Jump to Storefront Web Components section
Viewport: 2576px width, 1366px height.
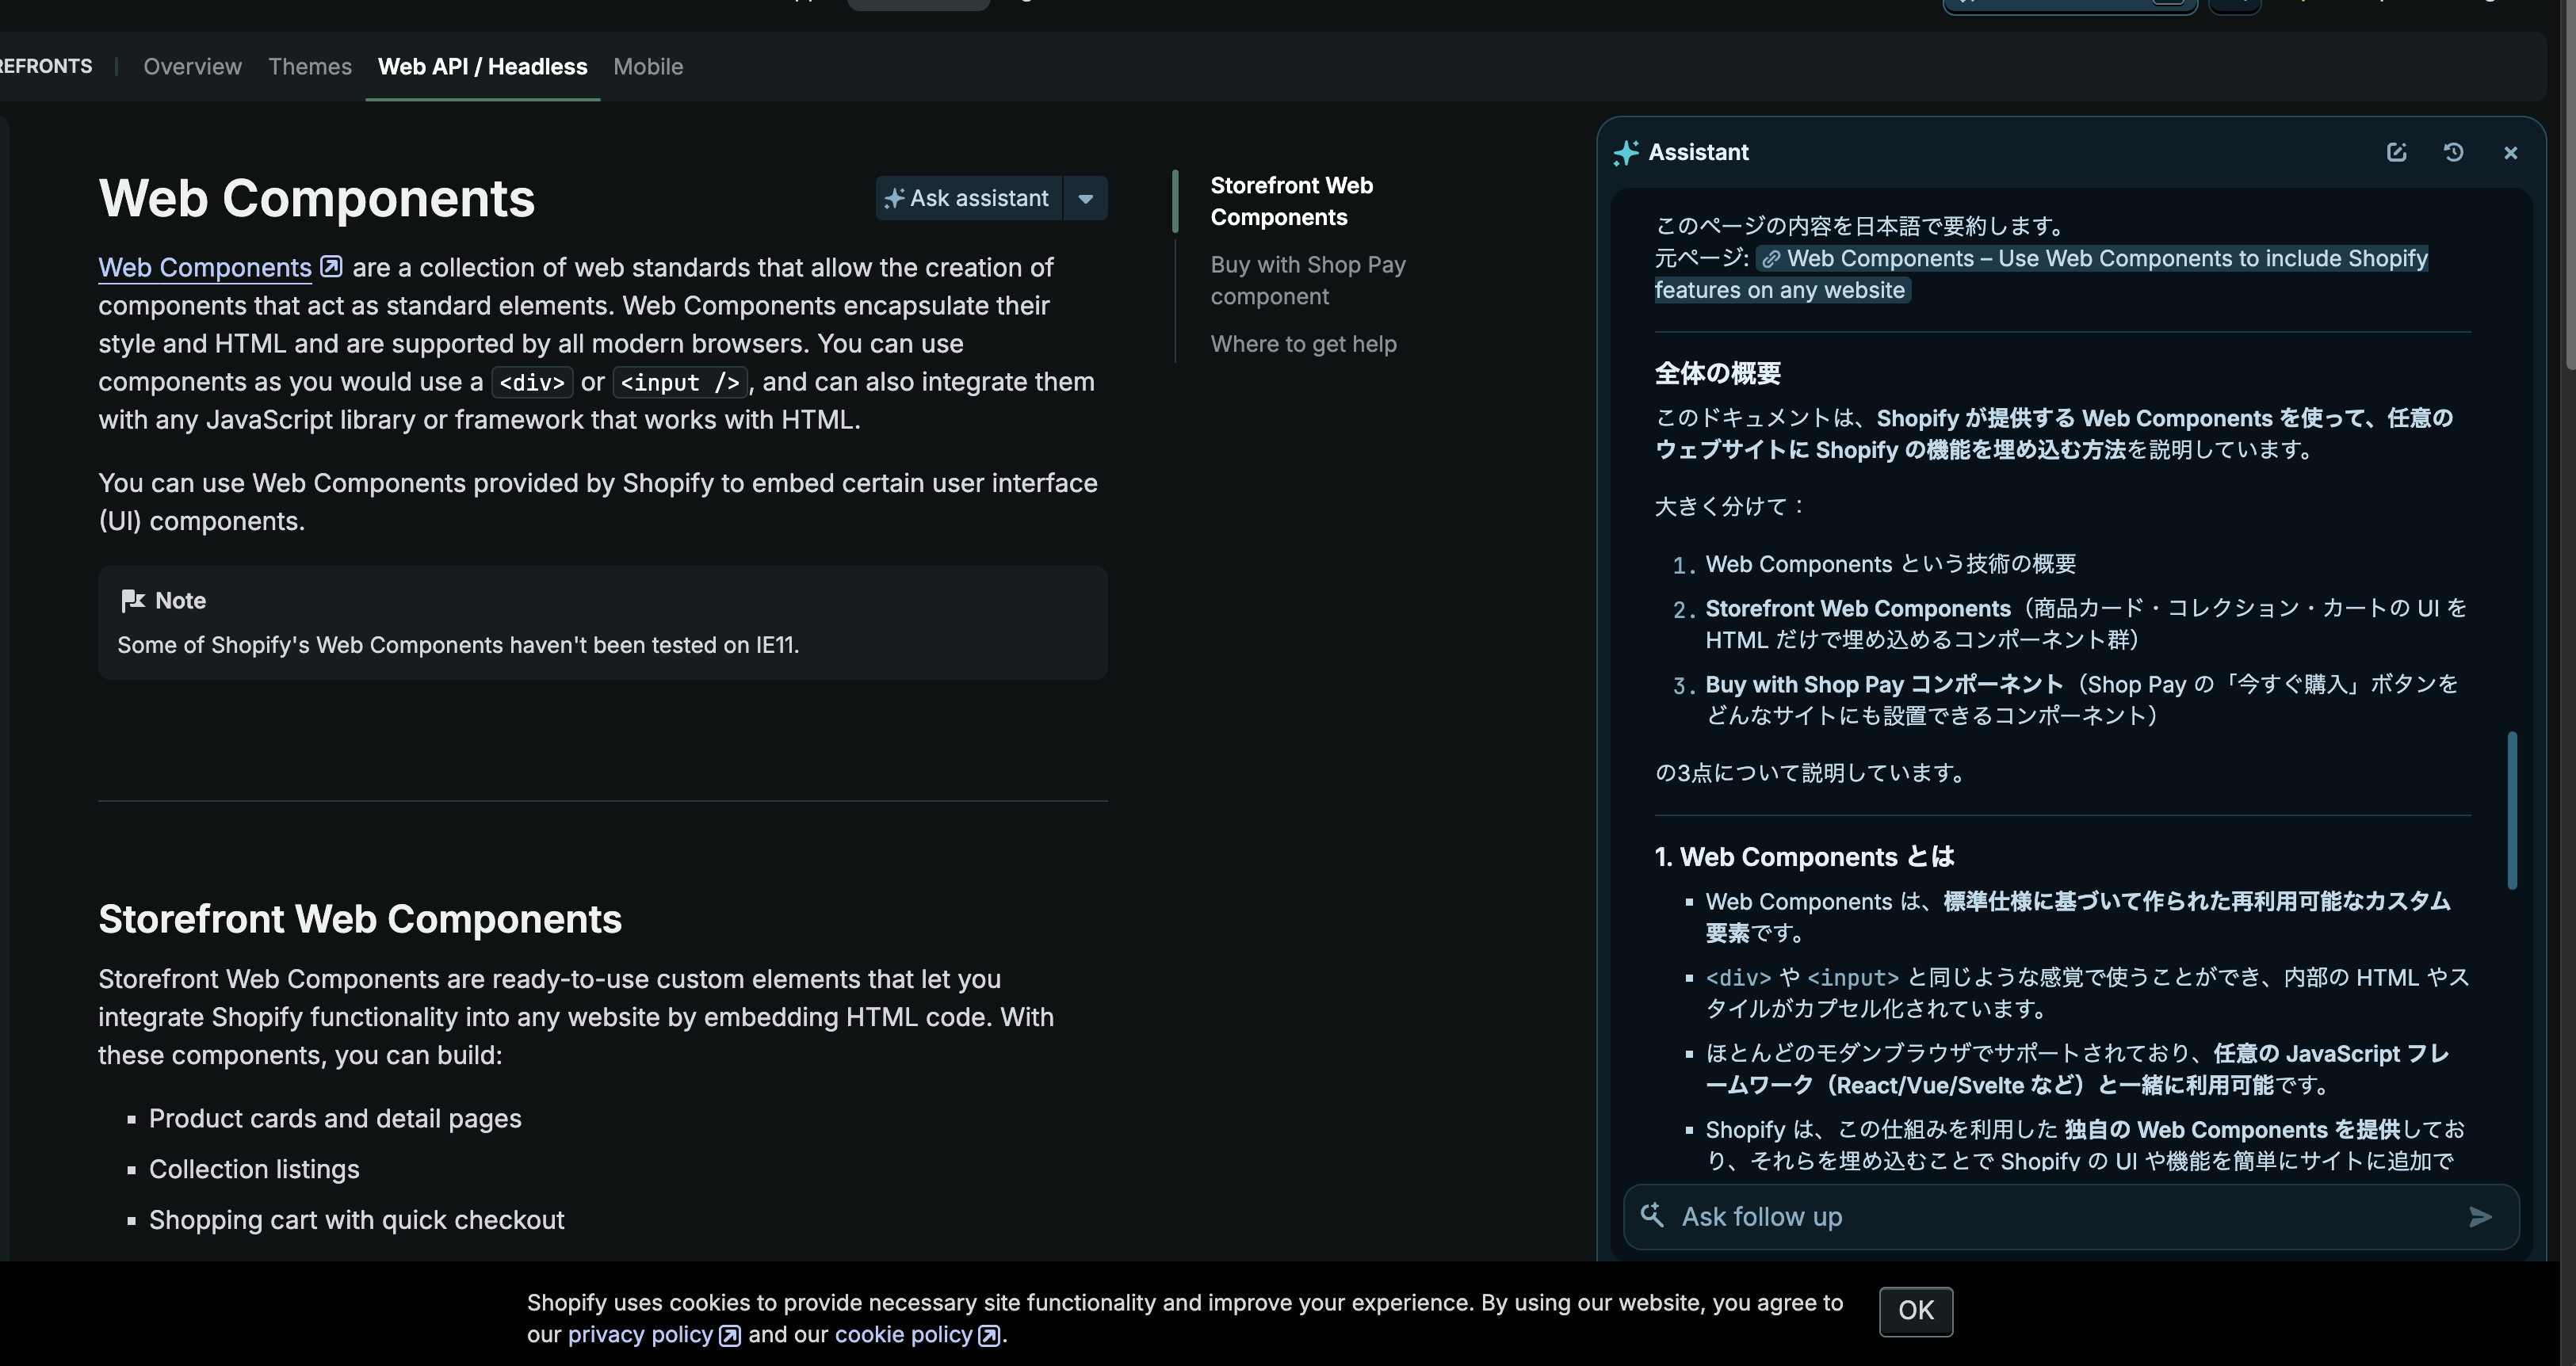coord(1291,201)
